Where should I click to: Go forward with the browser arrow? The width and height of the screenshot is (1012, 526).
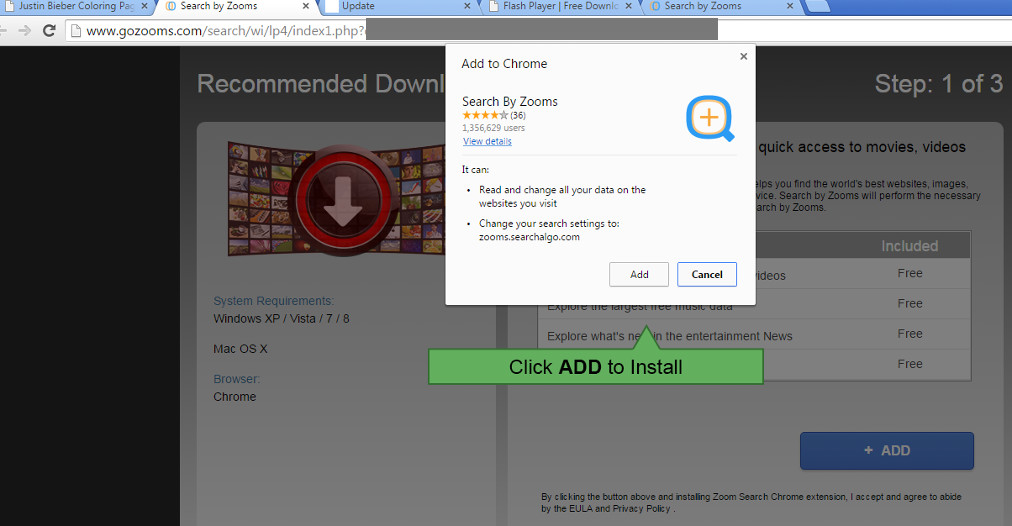tap(25, 30)
